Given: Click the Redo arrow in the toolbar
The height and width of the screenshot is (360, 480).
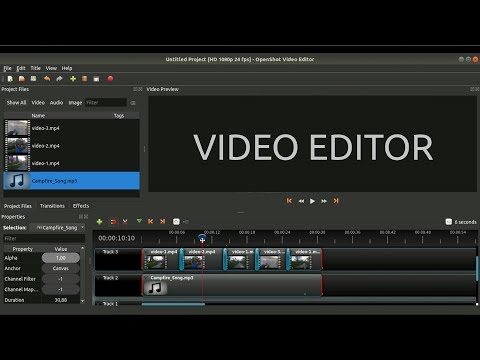Looking at the screenshot, I should point(59,79).
